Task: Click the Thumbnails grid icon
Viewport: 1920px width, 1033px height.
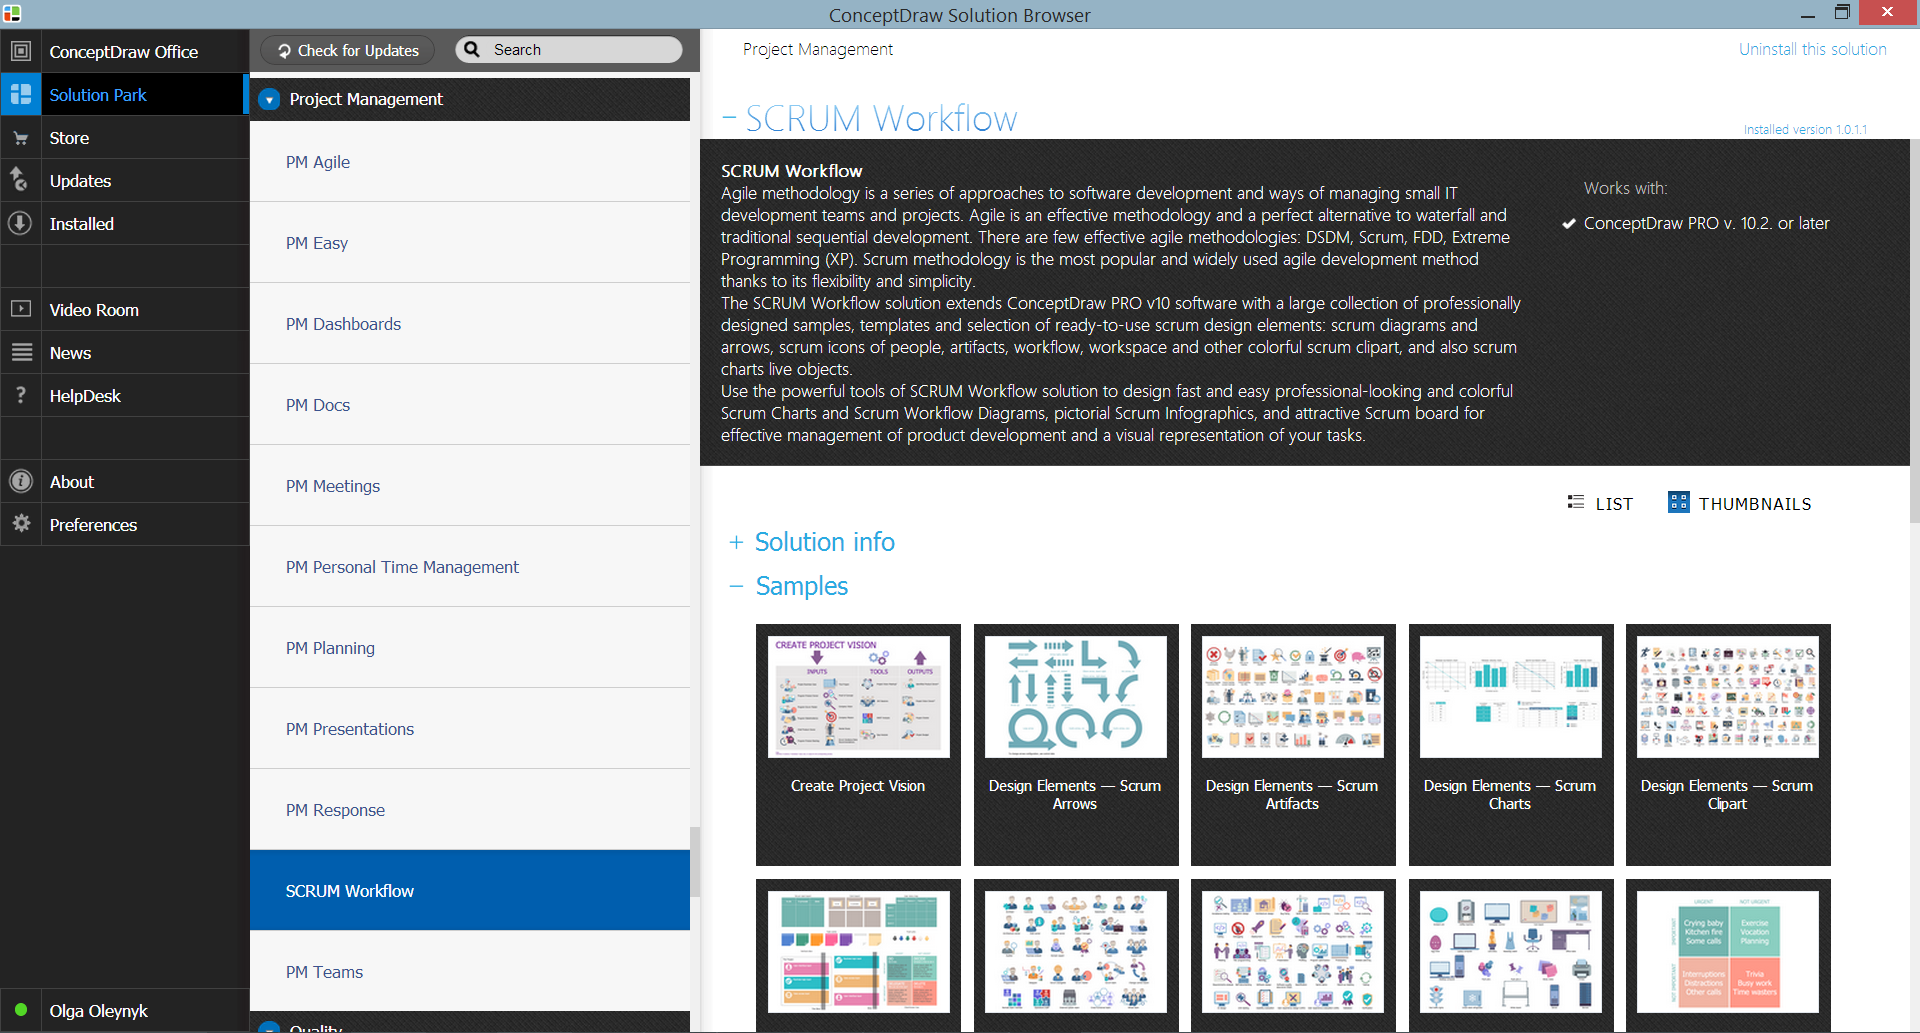Action: click(1678, 502)
